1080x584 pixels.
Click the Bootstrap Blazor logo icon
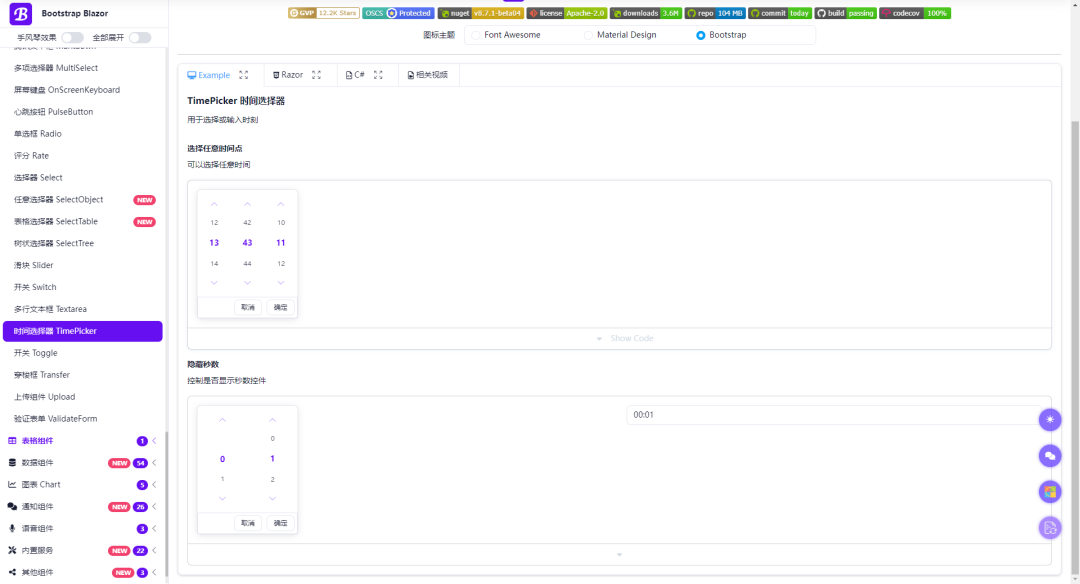click(22, 14)
